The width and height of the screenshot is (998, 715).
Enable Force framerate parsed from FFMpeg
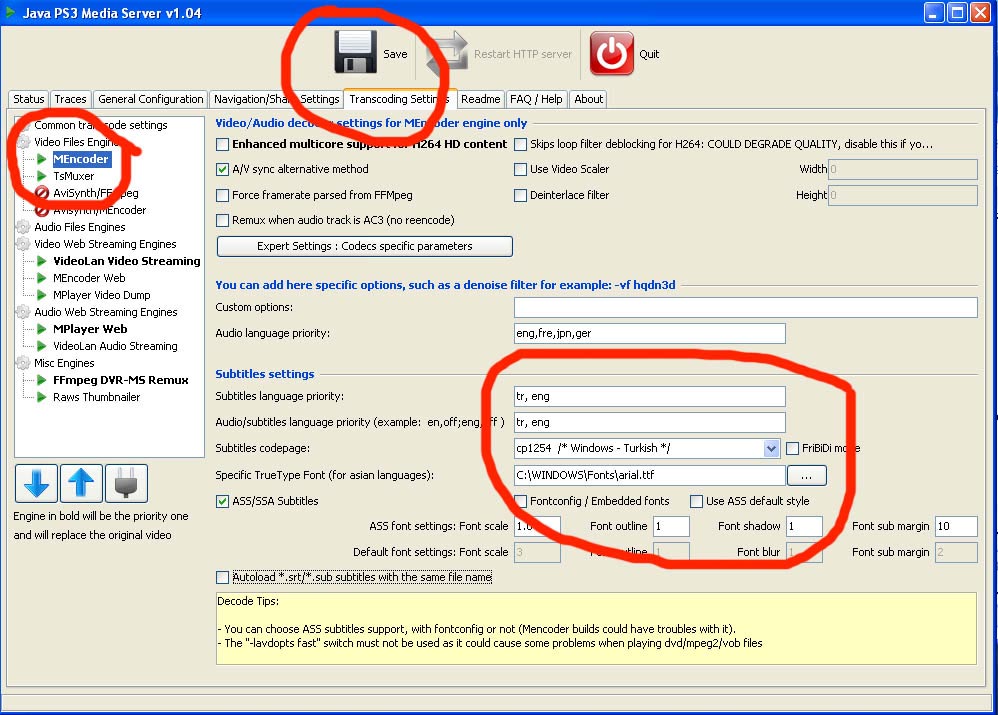click(222, 195)
